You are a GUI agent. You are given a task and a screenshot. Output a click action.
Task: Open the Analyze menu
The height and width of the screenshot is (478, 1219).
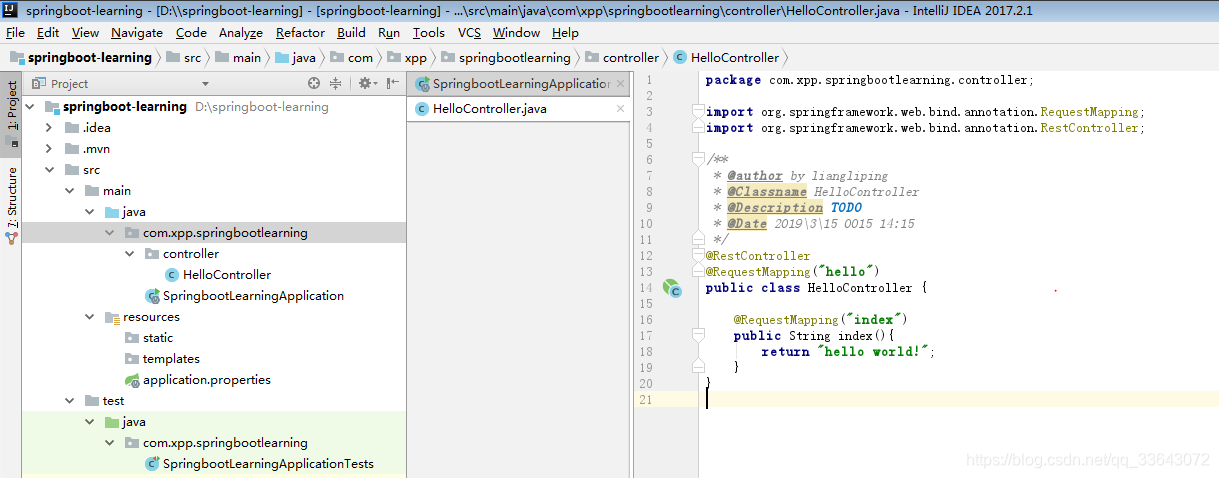pyautogui.click(x=240, y=33)
